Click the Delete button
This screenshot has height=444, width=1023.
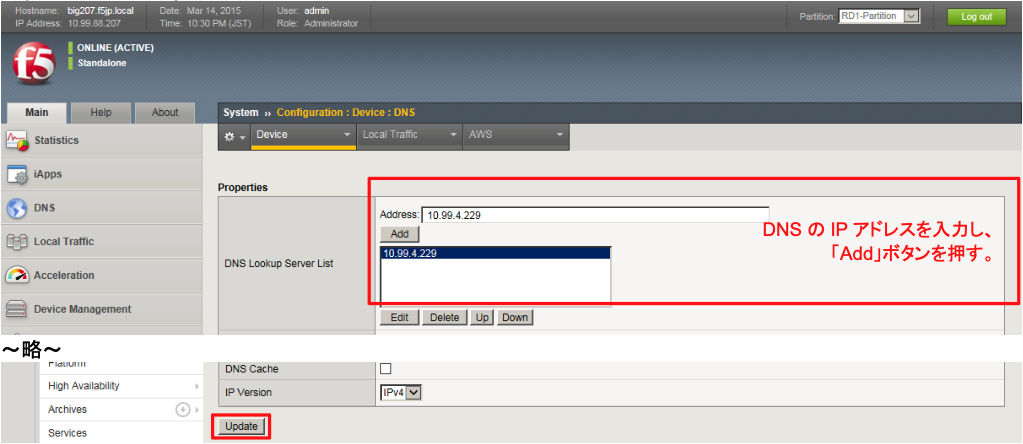444,318
